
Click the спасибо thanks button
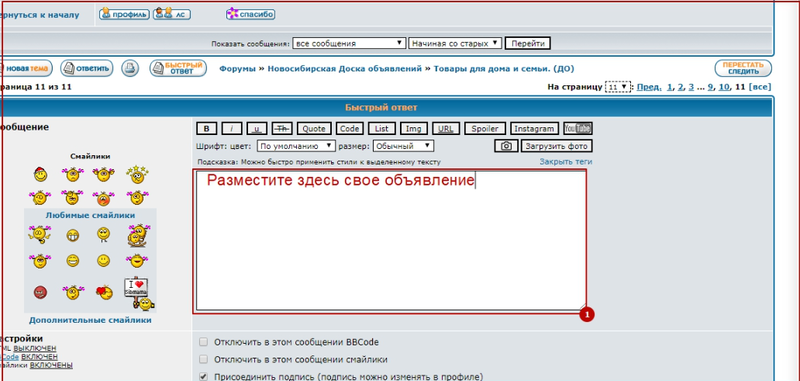tap(251, 14)
